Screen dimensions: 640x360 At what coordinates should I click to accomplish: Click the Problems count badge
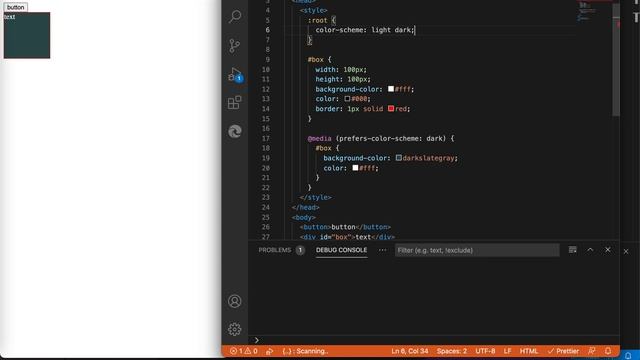[300, 250]
